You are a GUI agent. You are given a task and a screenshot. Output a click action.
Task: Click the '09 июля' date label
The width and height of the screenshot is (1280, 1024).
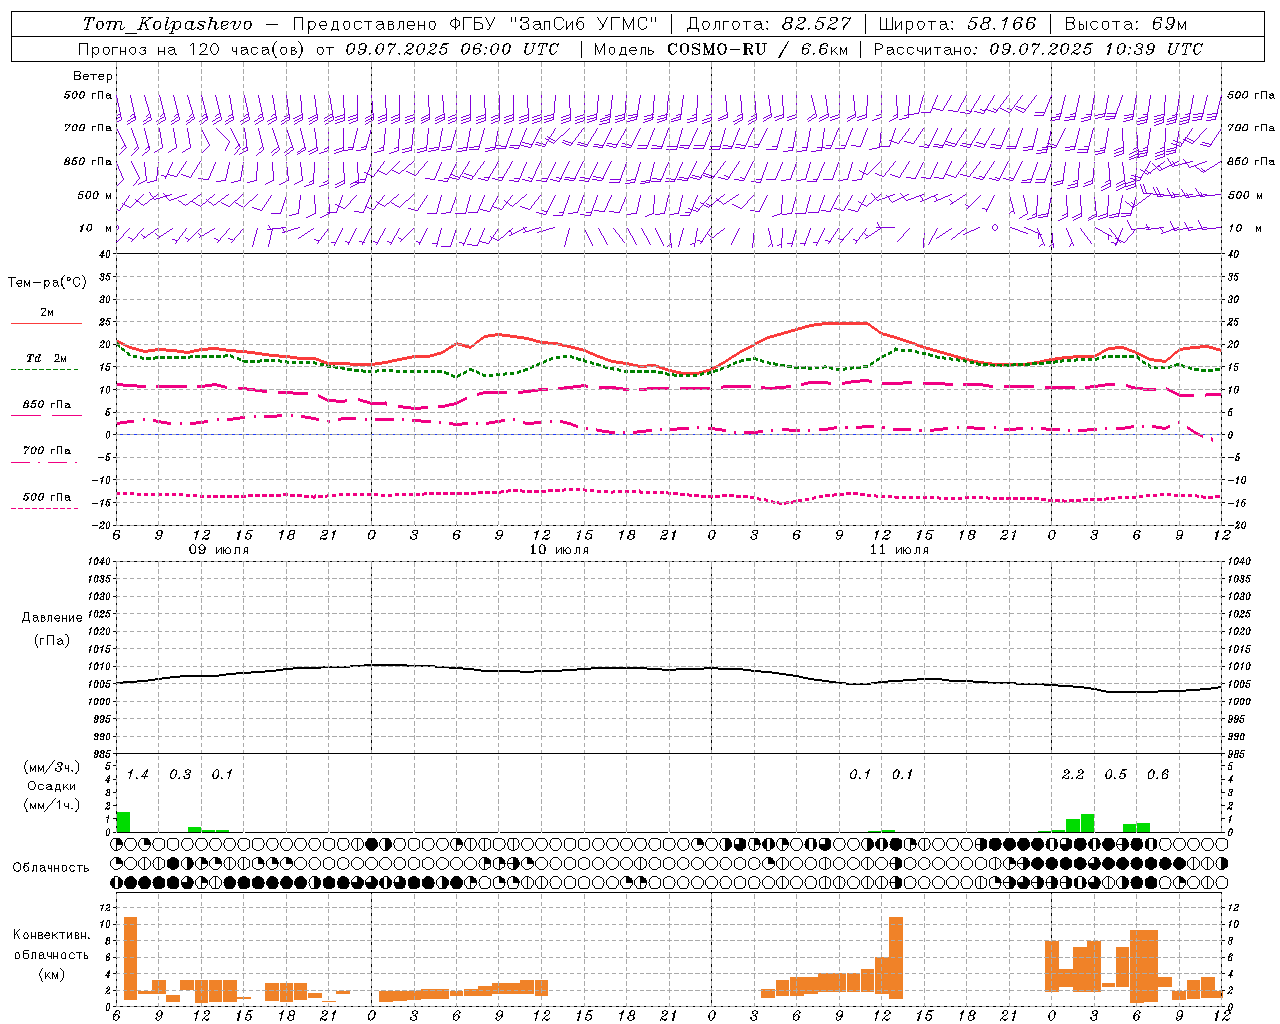click(219, 550)
